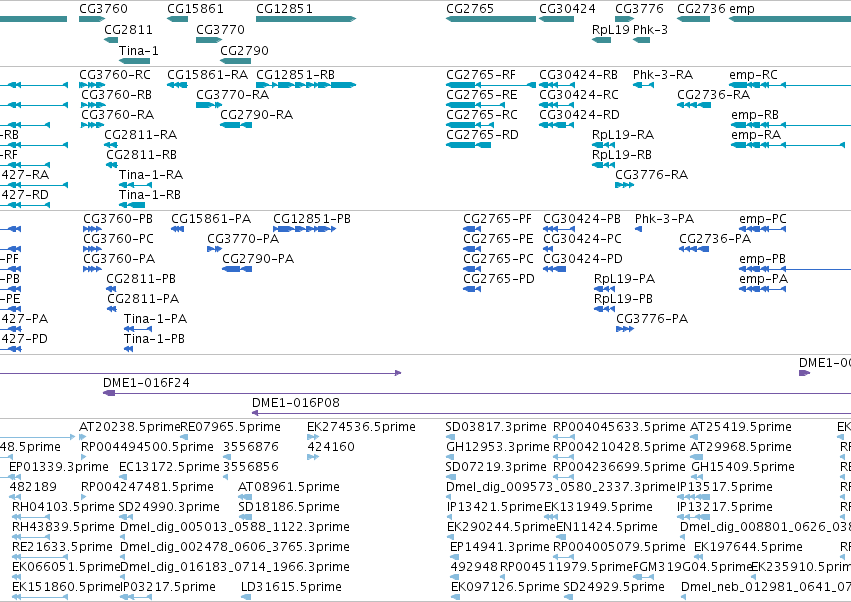The image size is (851, 602).
Task: Click transcript CG3770-RA
Action: (209, 105)
